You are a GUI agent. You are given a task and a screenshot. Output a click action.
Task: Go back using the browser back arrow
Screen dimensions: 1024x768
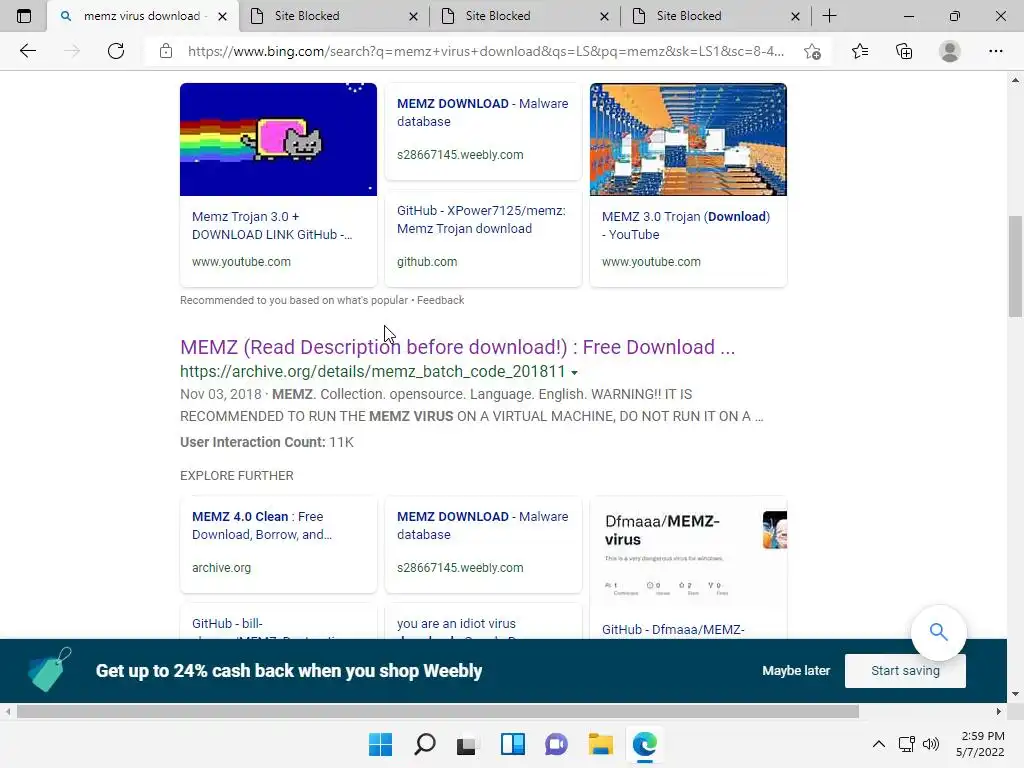(27, 51)
